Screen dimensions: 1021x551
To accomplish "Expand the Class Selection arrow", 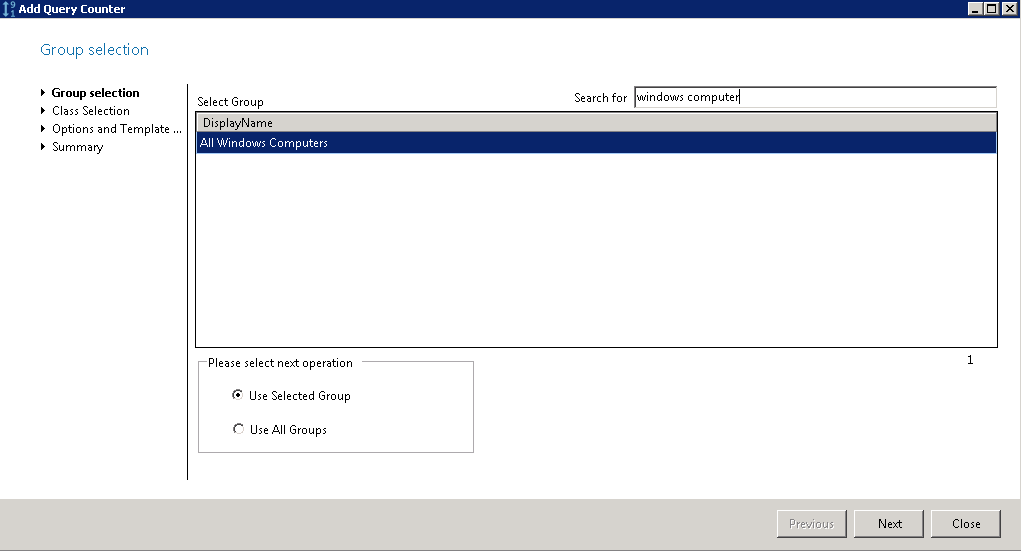I will 43,111.
